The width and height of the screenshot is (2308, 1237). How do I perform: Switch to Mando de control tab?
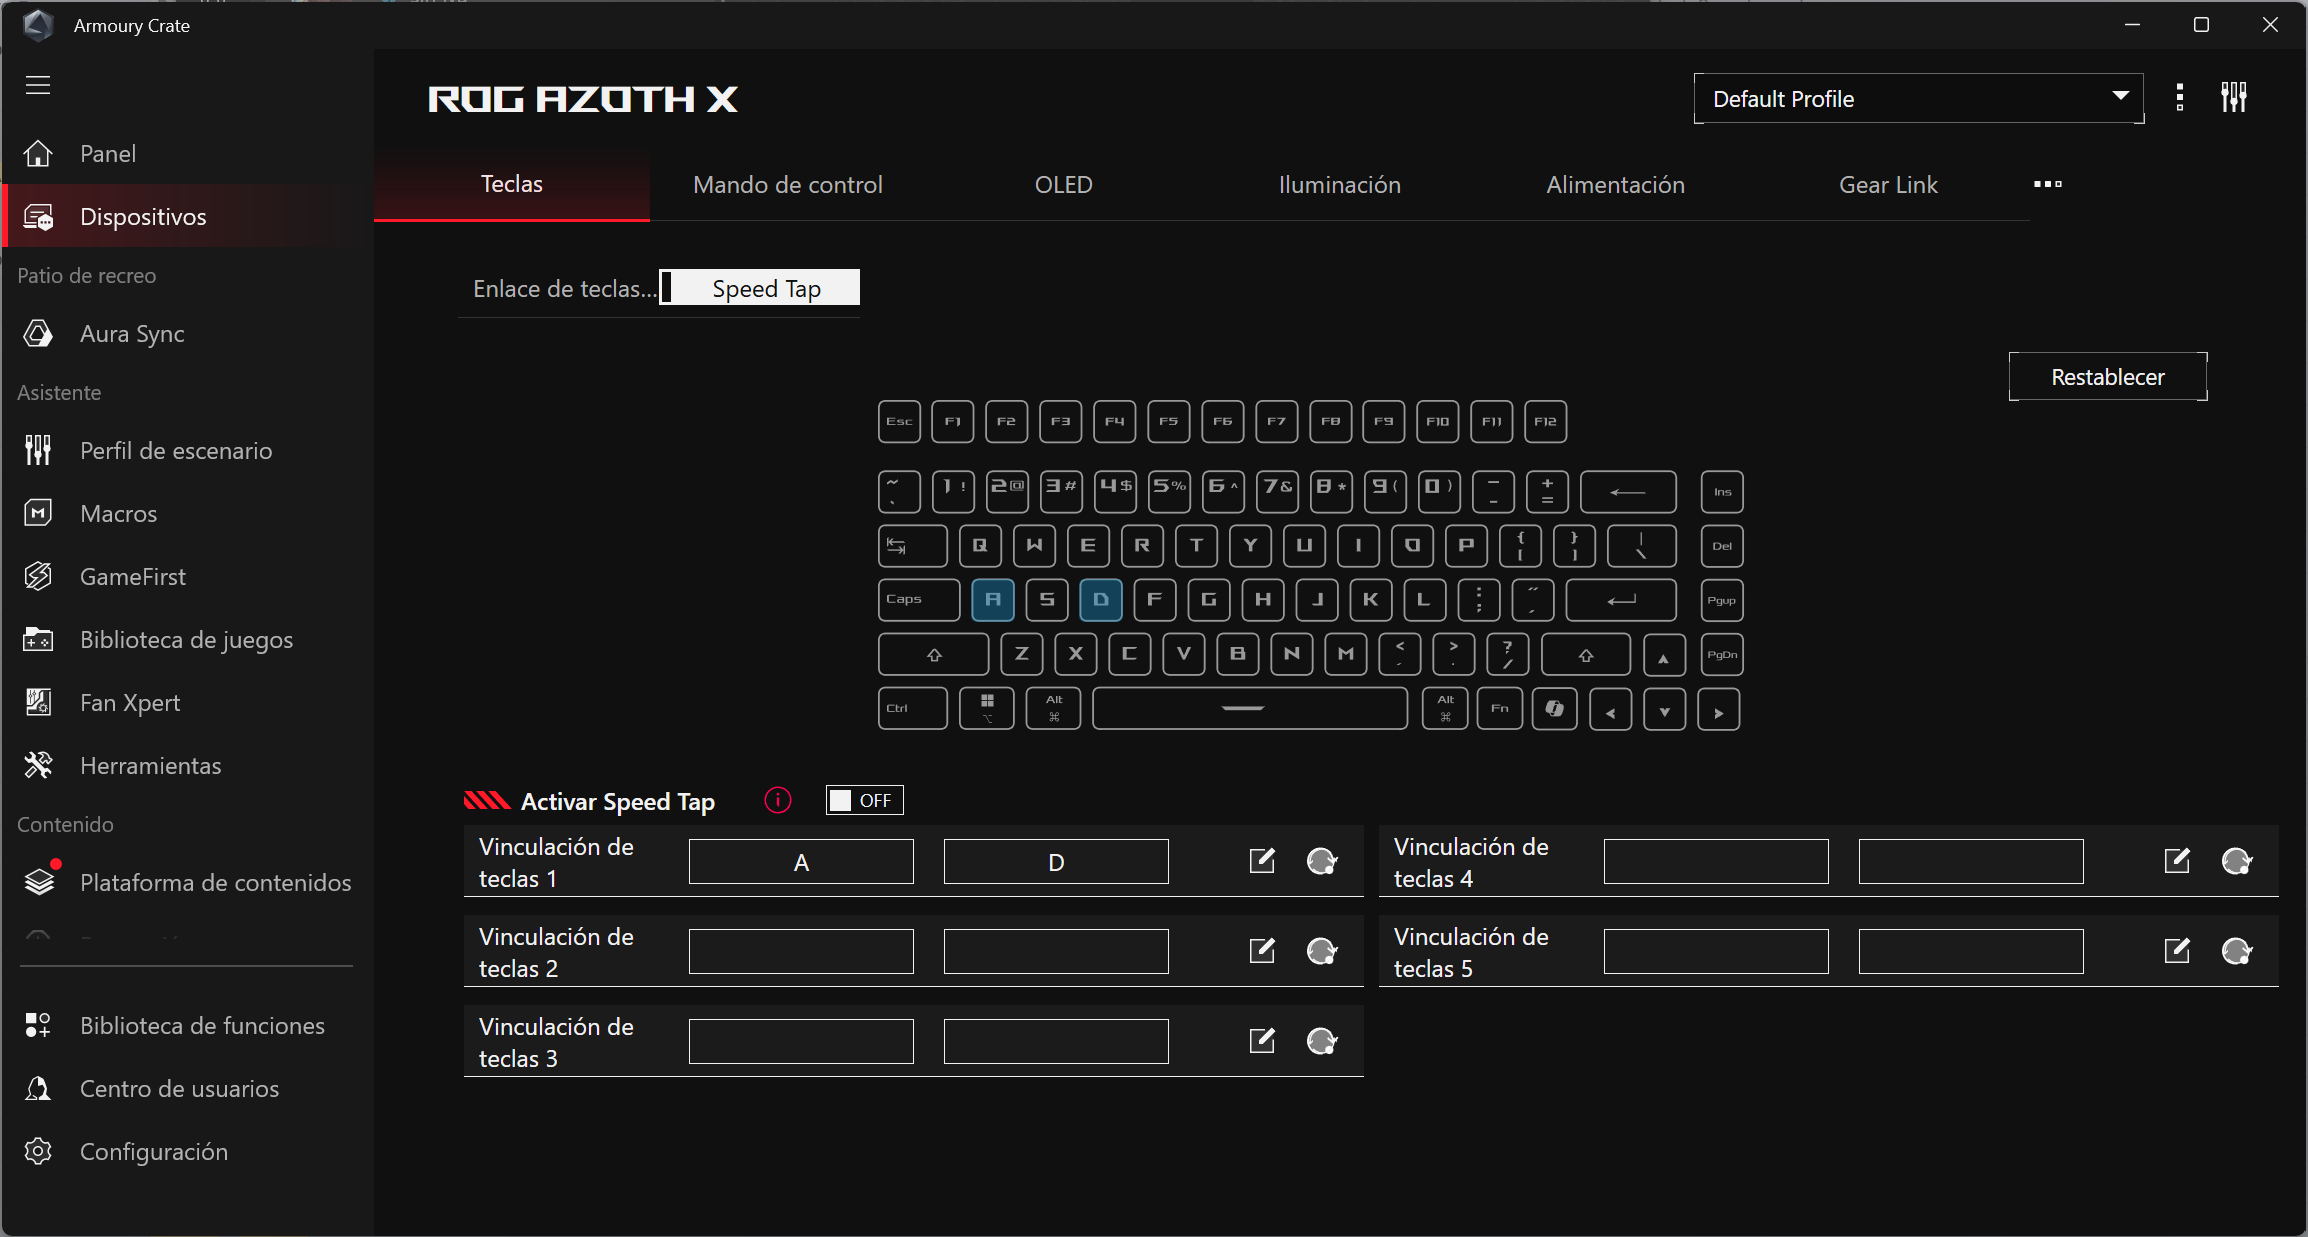788,185
